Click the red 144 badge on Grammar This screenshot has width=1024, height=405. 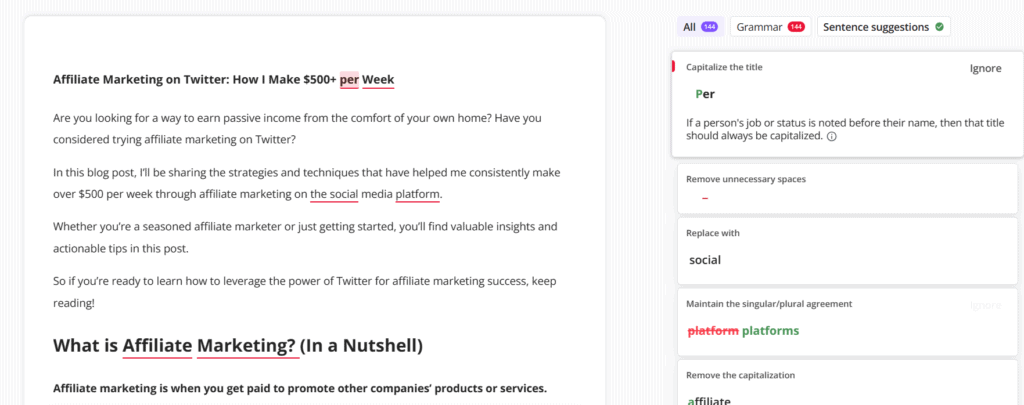(x=796, y=27)
